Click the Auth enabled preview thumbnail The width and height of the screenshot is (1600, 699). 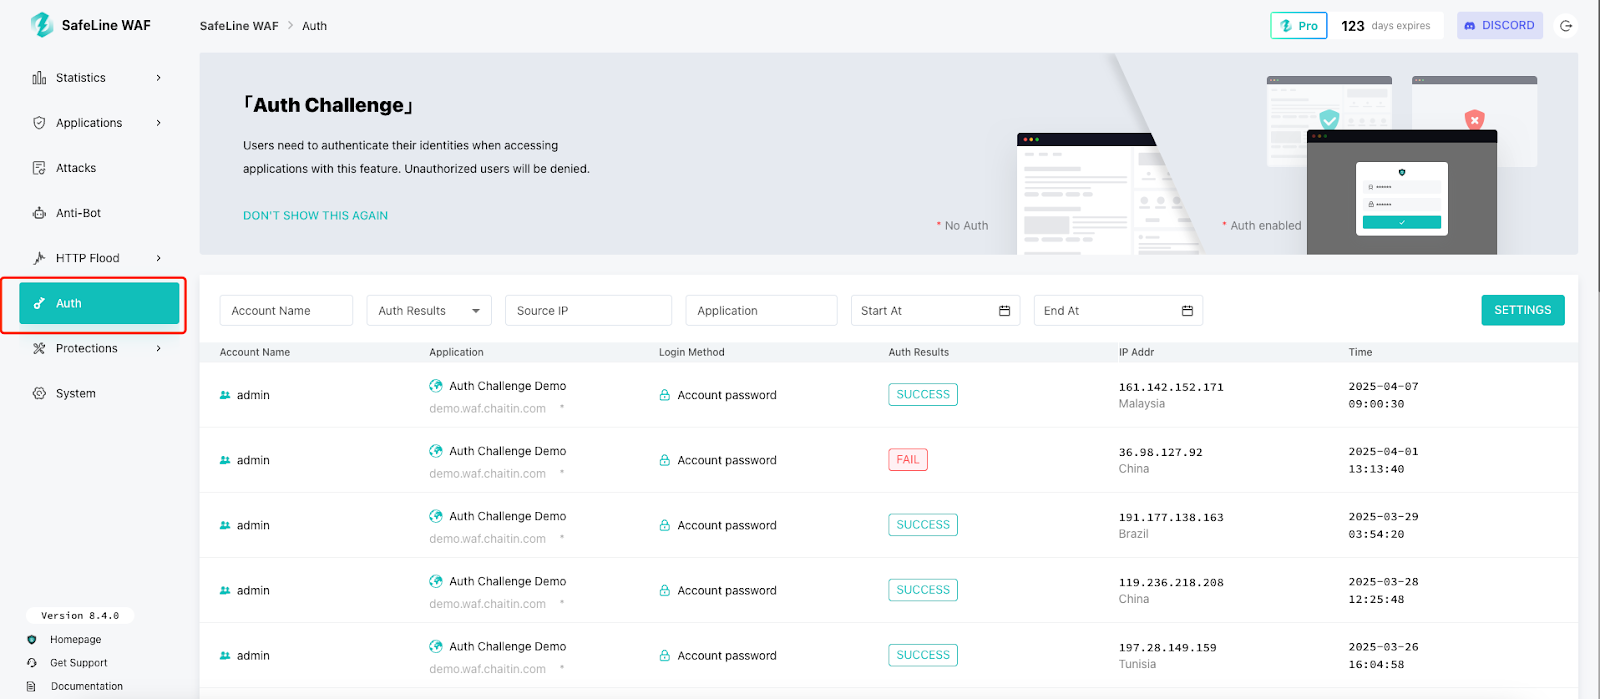tap(1402, 192)
